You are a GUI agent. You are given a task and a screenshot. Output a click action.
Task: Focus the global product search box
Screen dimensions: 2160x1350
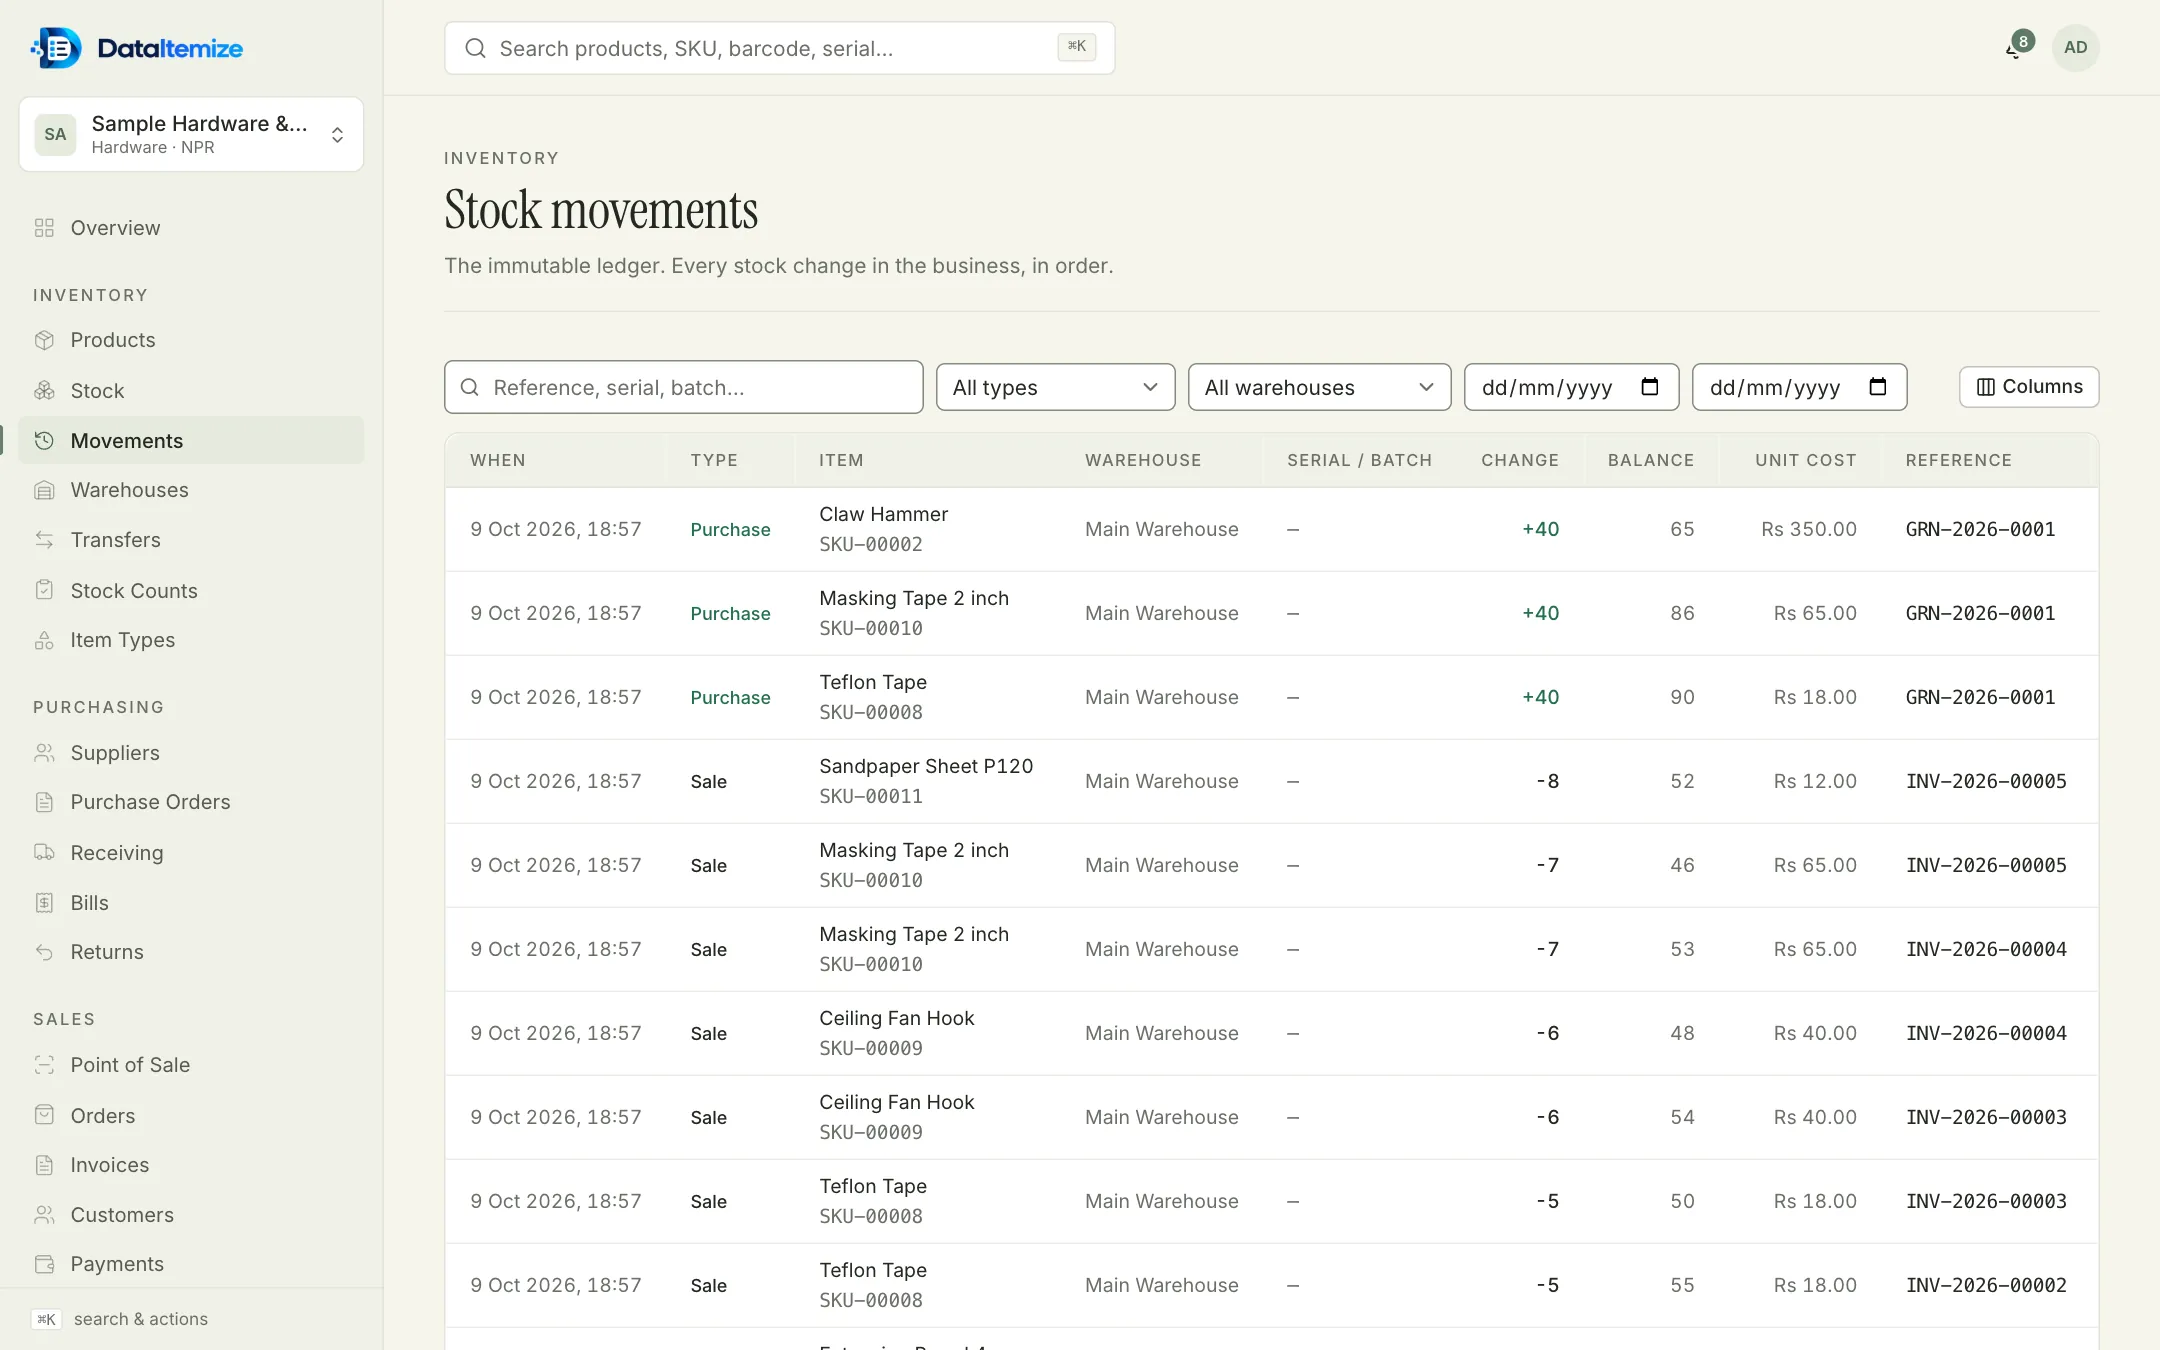tap(779, 48)
